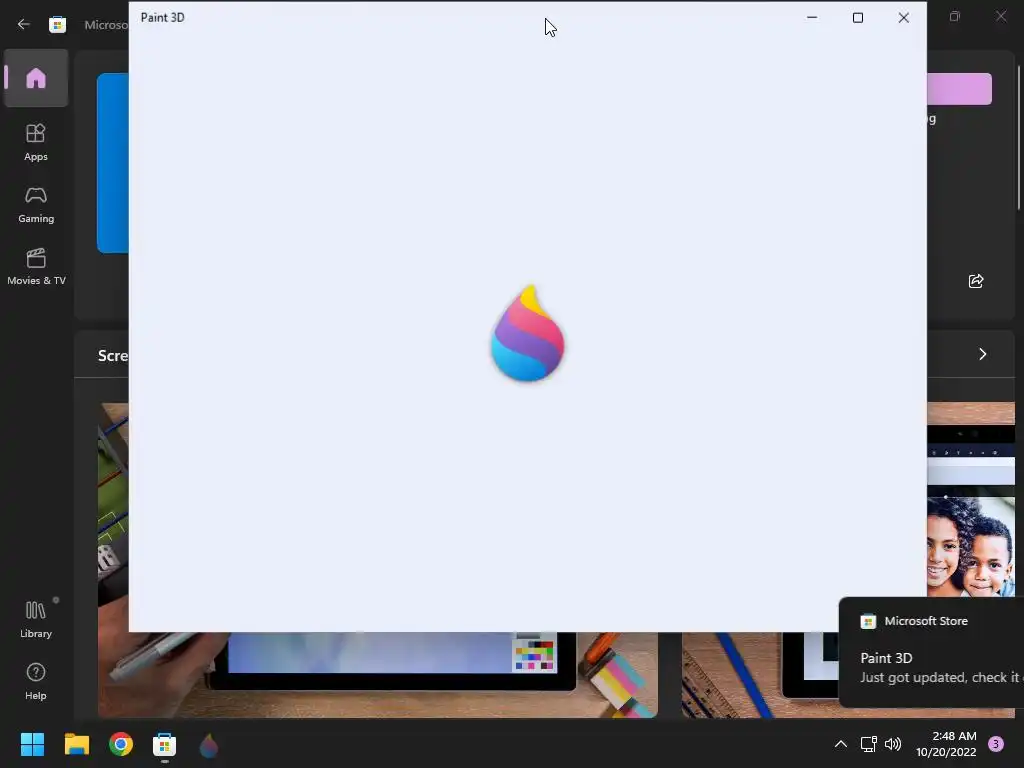
Task: Open notification center badge showing 3
Action: click(x=996, y=744)
